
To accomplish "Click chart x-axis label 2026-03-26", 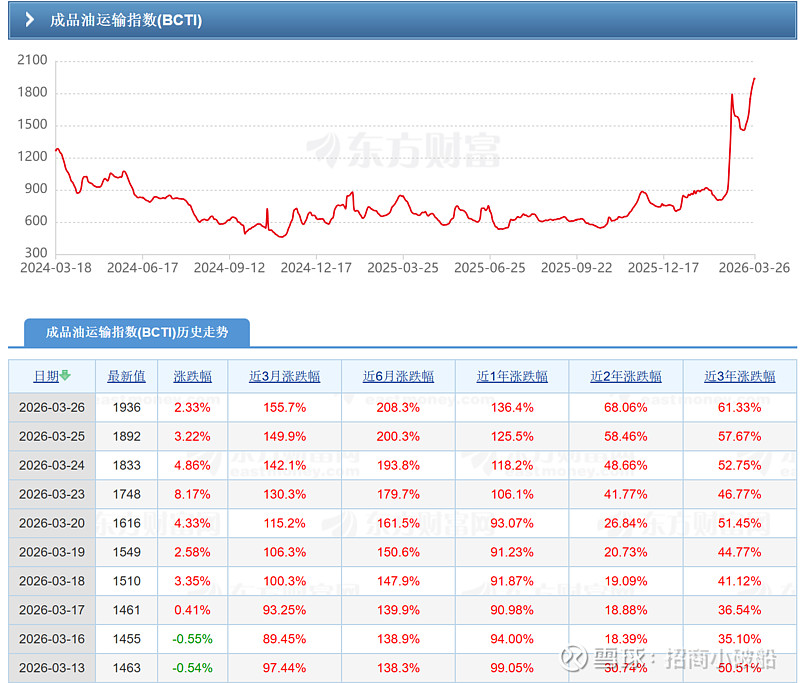I will click(754, 268).
